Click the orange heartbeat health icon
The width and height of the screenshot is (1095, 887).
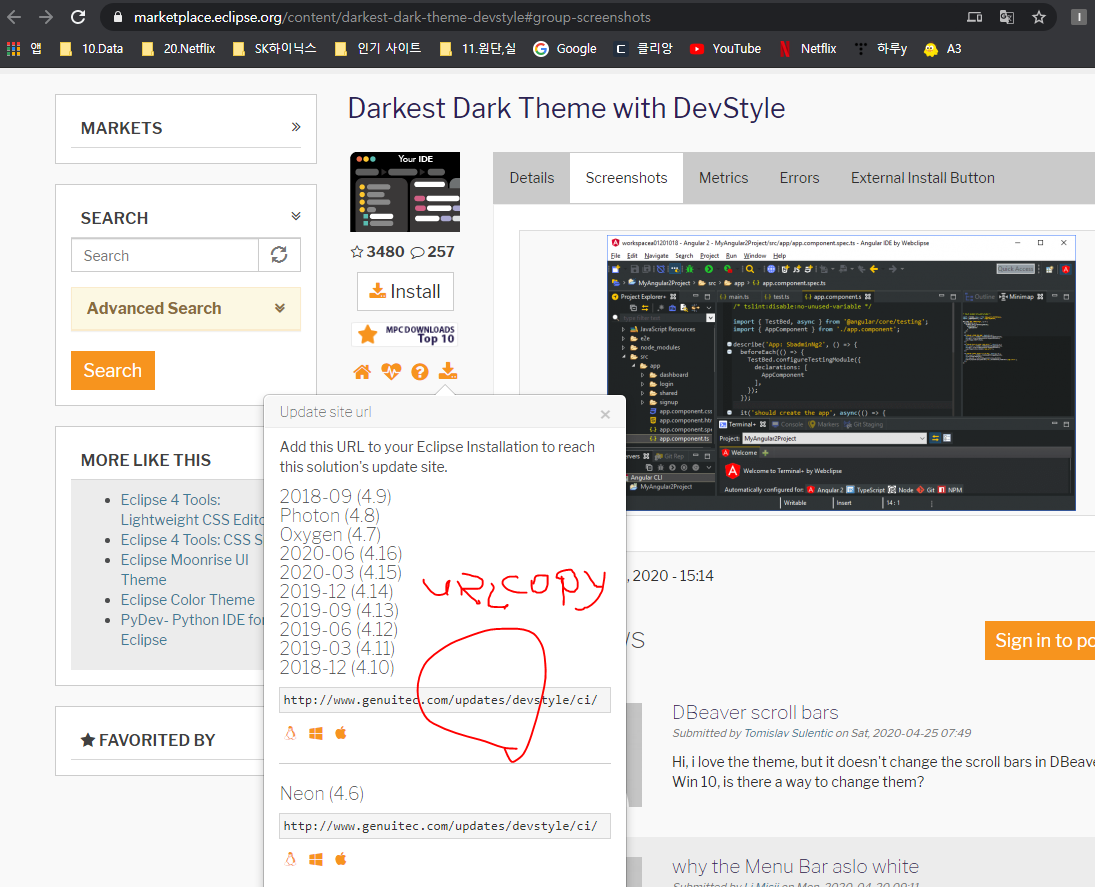391,372
